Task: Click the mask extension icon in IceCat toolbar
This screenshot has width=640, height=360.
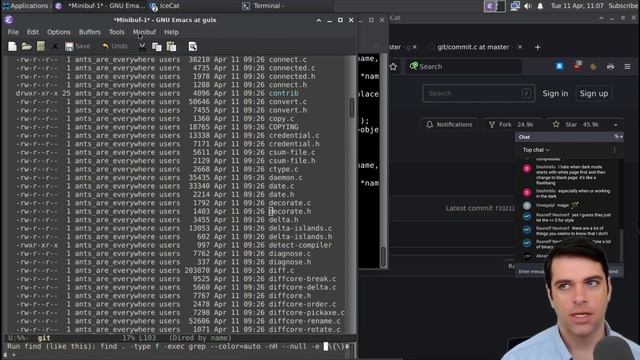Action: click(610, 67)
